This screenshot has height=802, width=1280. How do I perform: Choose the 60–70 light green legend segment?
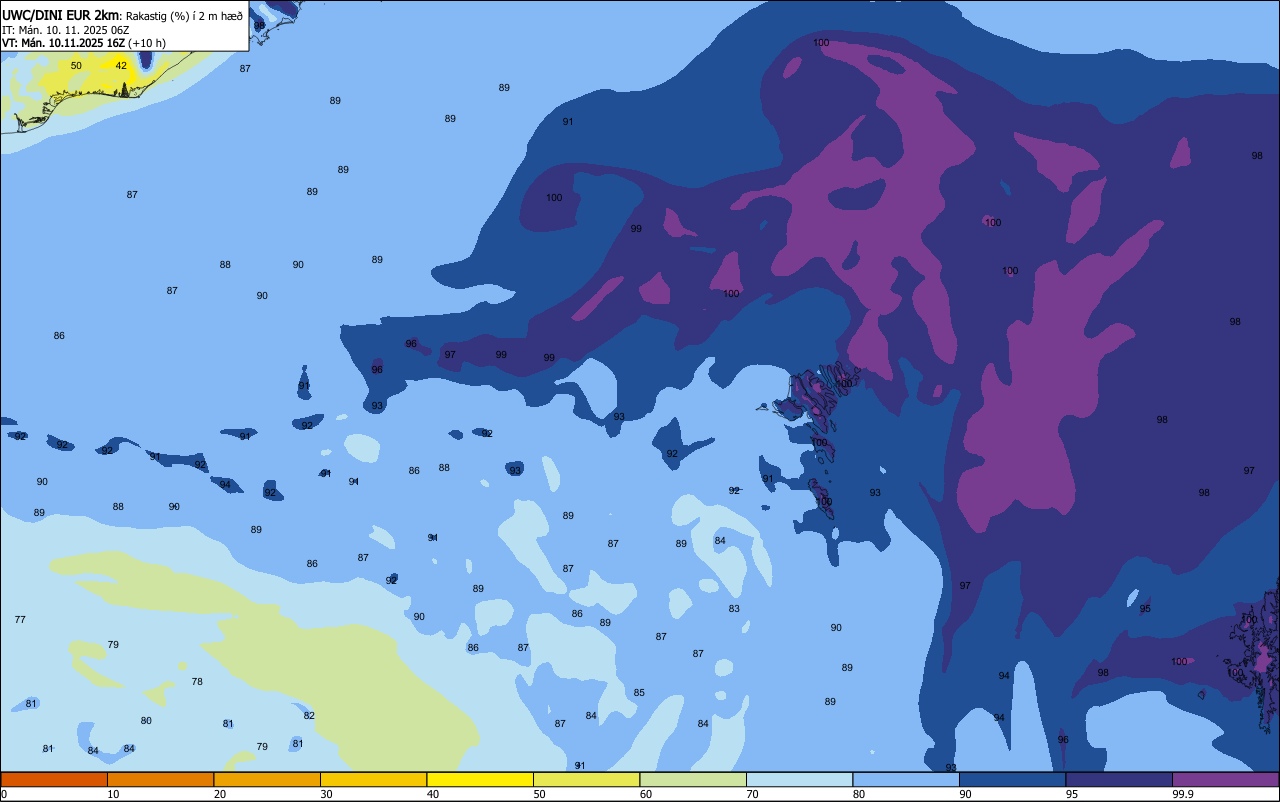693,779
